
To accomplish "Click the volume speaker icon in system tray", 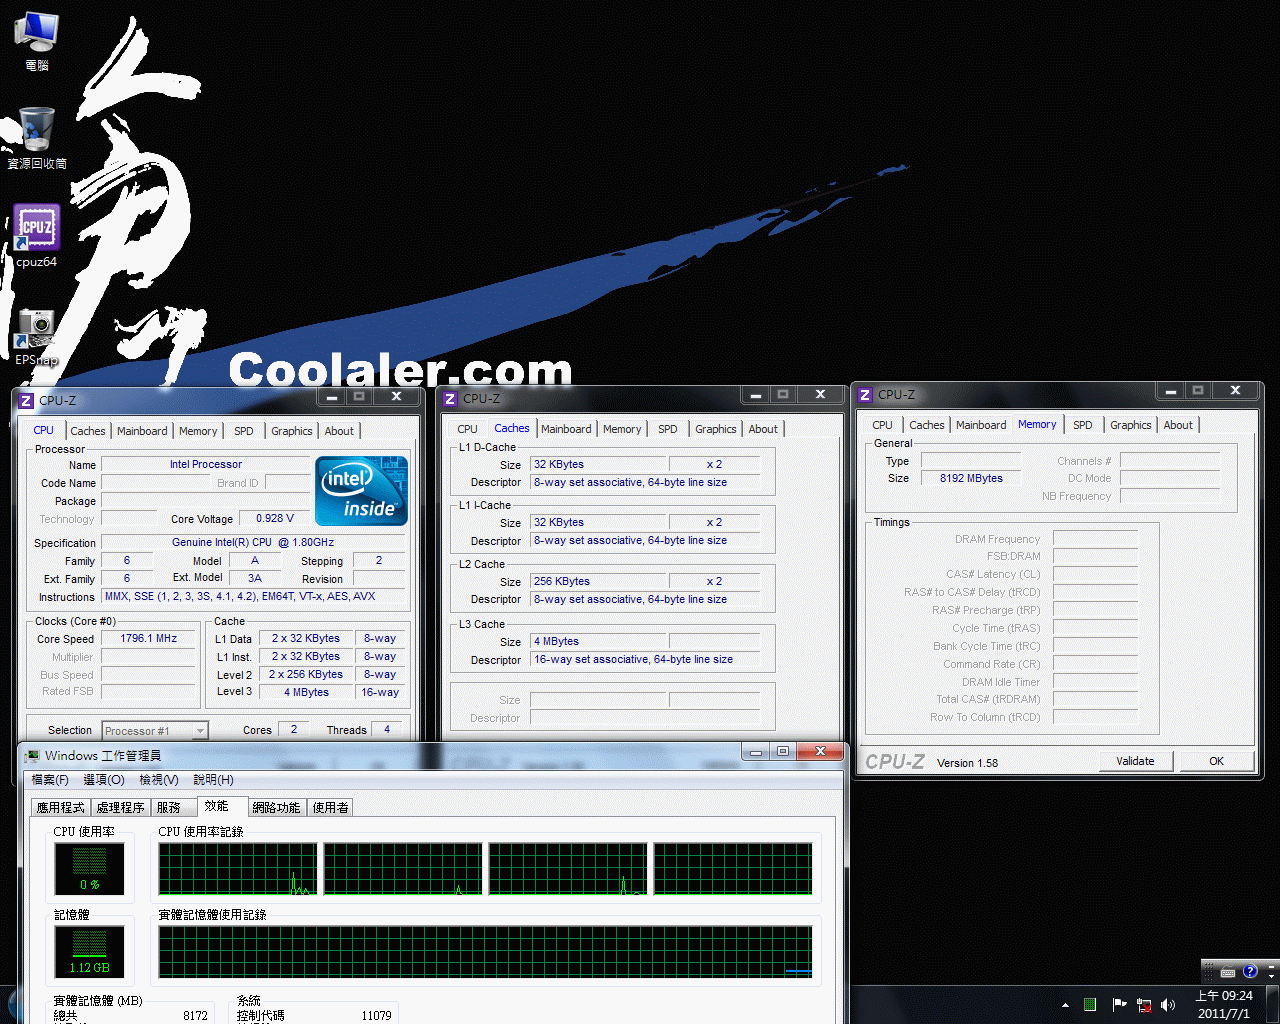I will [x=1168, y=1005].
